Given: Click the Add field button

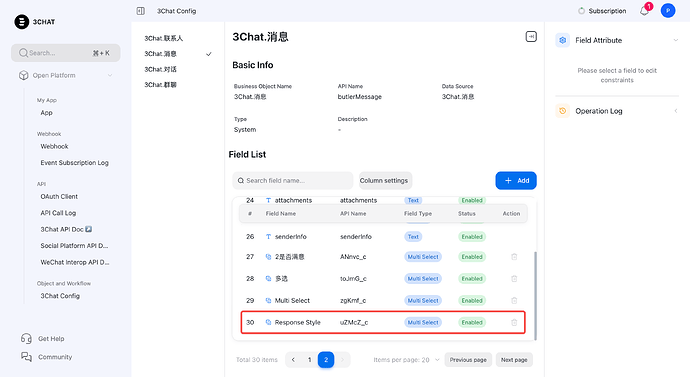Looking at the screenshot, I should (x=516, y=180).
